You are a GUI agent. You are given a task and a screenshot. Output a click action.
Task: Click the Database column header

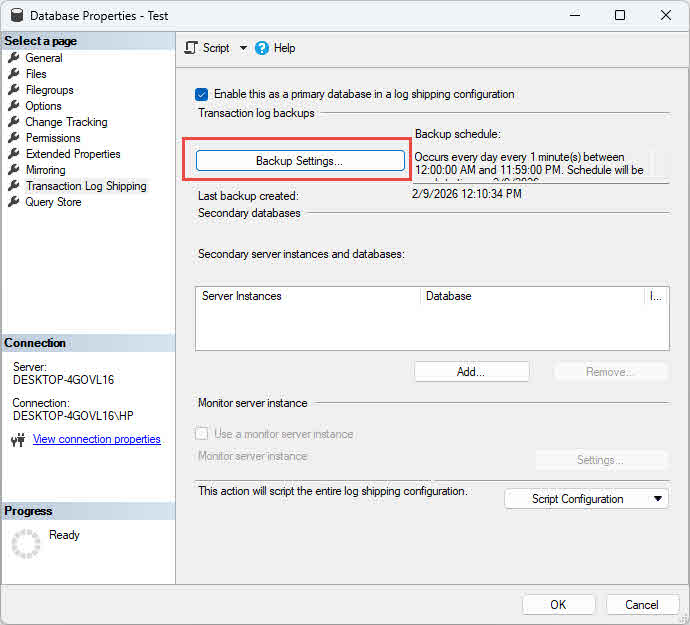(x=532, y=296)
